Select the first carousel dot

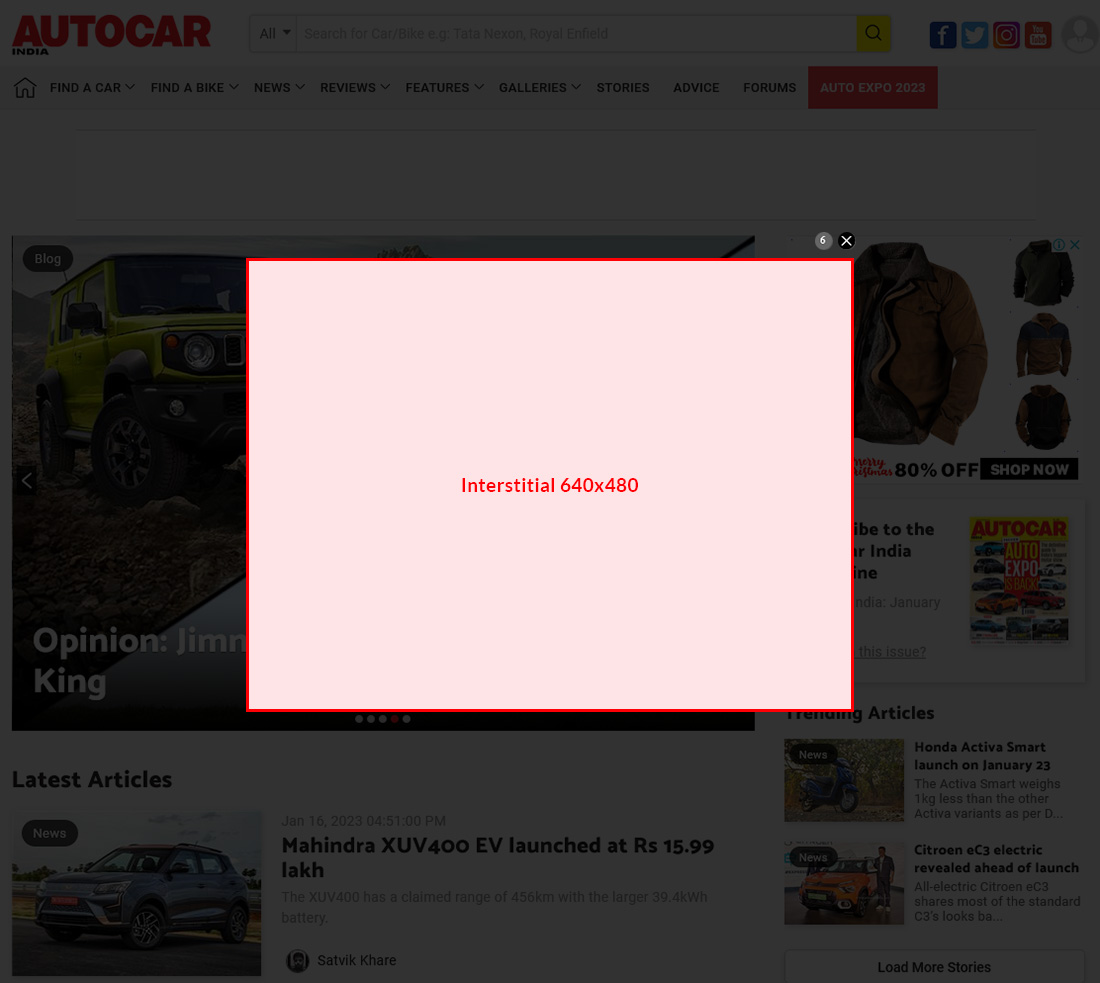pos(359,718)
